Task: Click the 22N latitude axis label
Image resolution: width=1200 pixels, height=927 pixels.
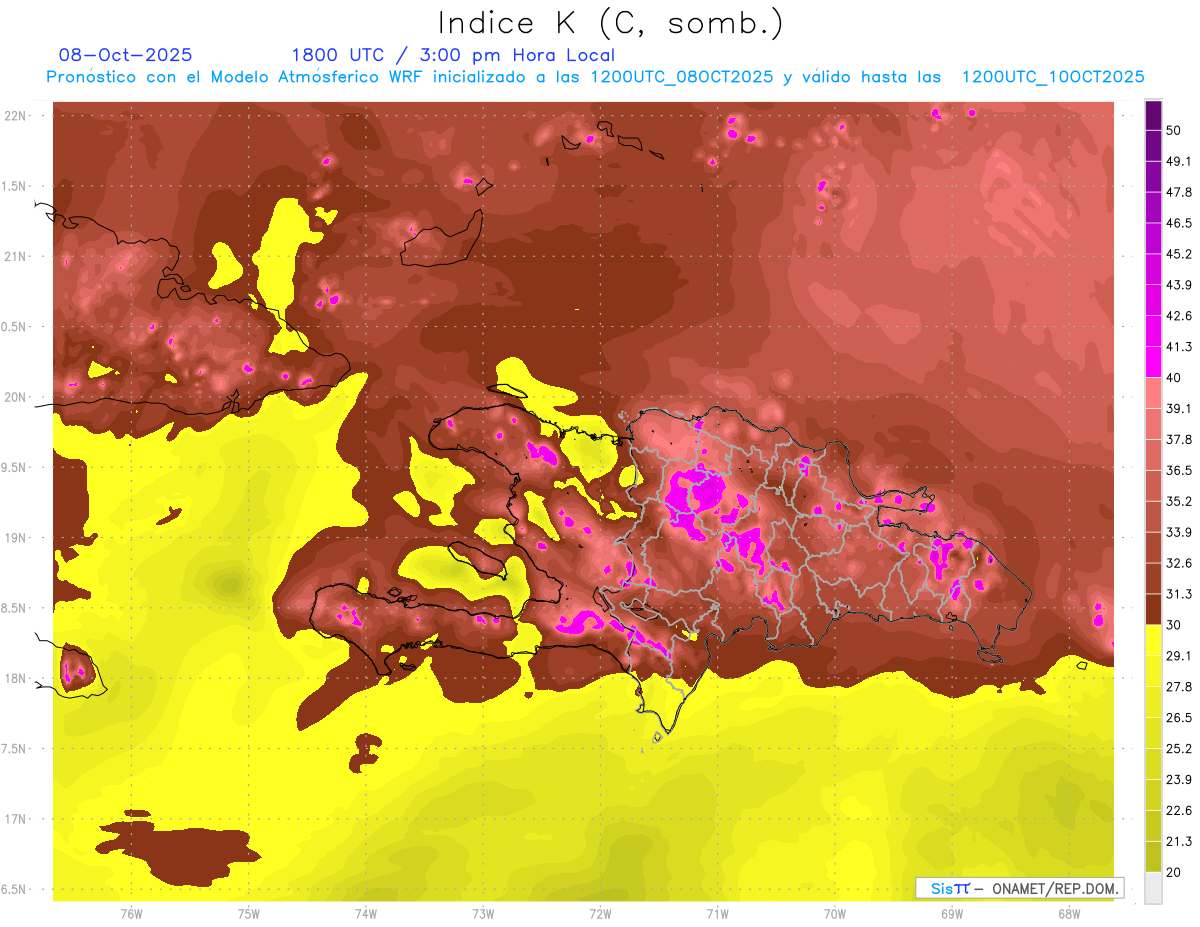Action: pyautogui.click(x=16, y=116)
